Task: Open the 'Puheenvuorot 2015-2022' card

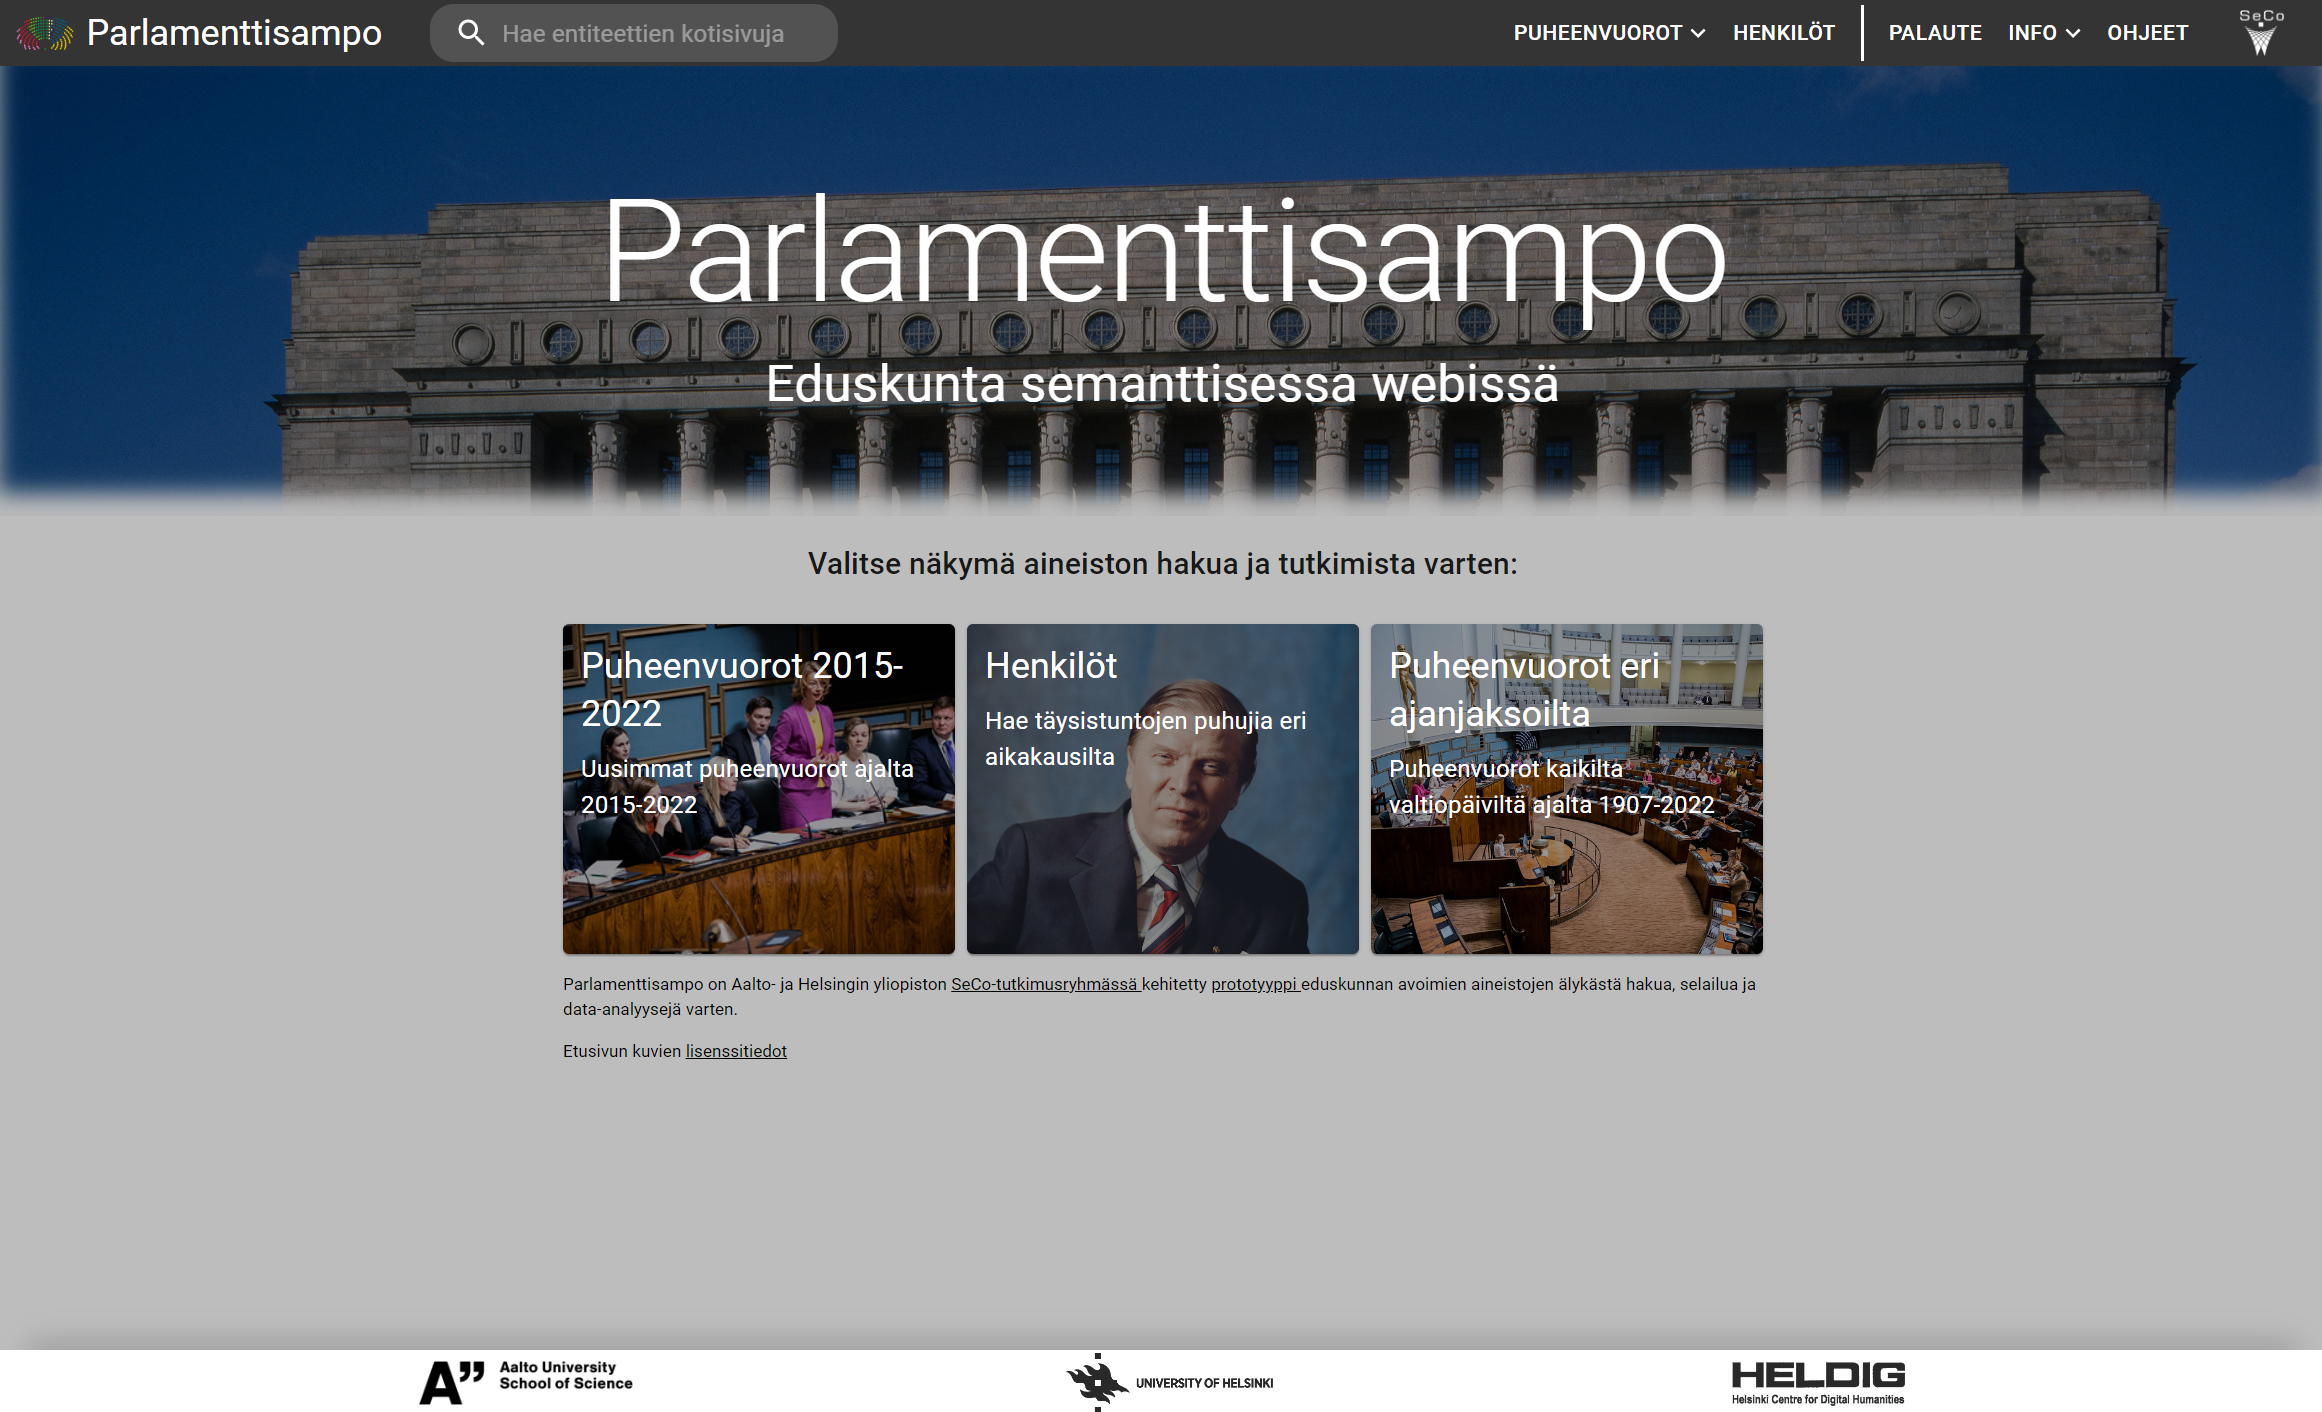Action: 759,789
